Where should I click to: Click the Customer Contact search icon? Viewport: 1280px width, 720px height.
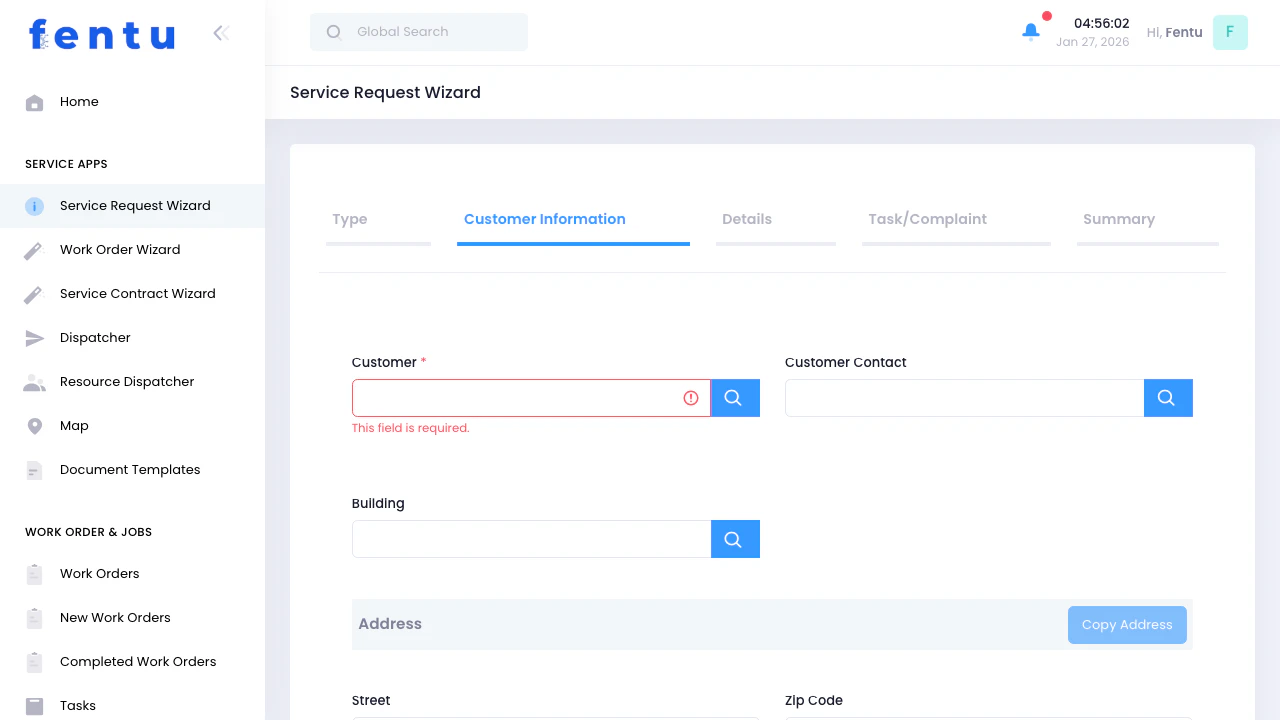[x=1167, y=397]
